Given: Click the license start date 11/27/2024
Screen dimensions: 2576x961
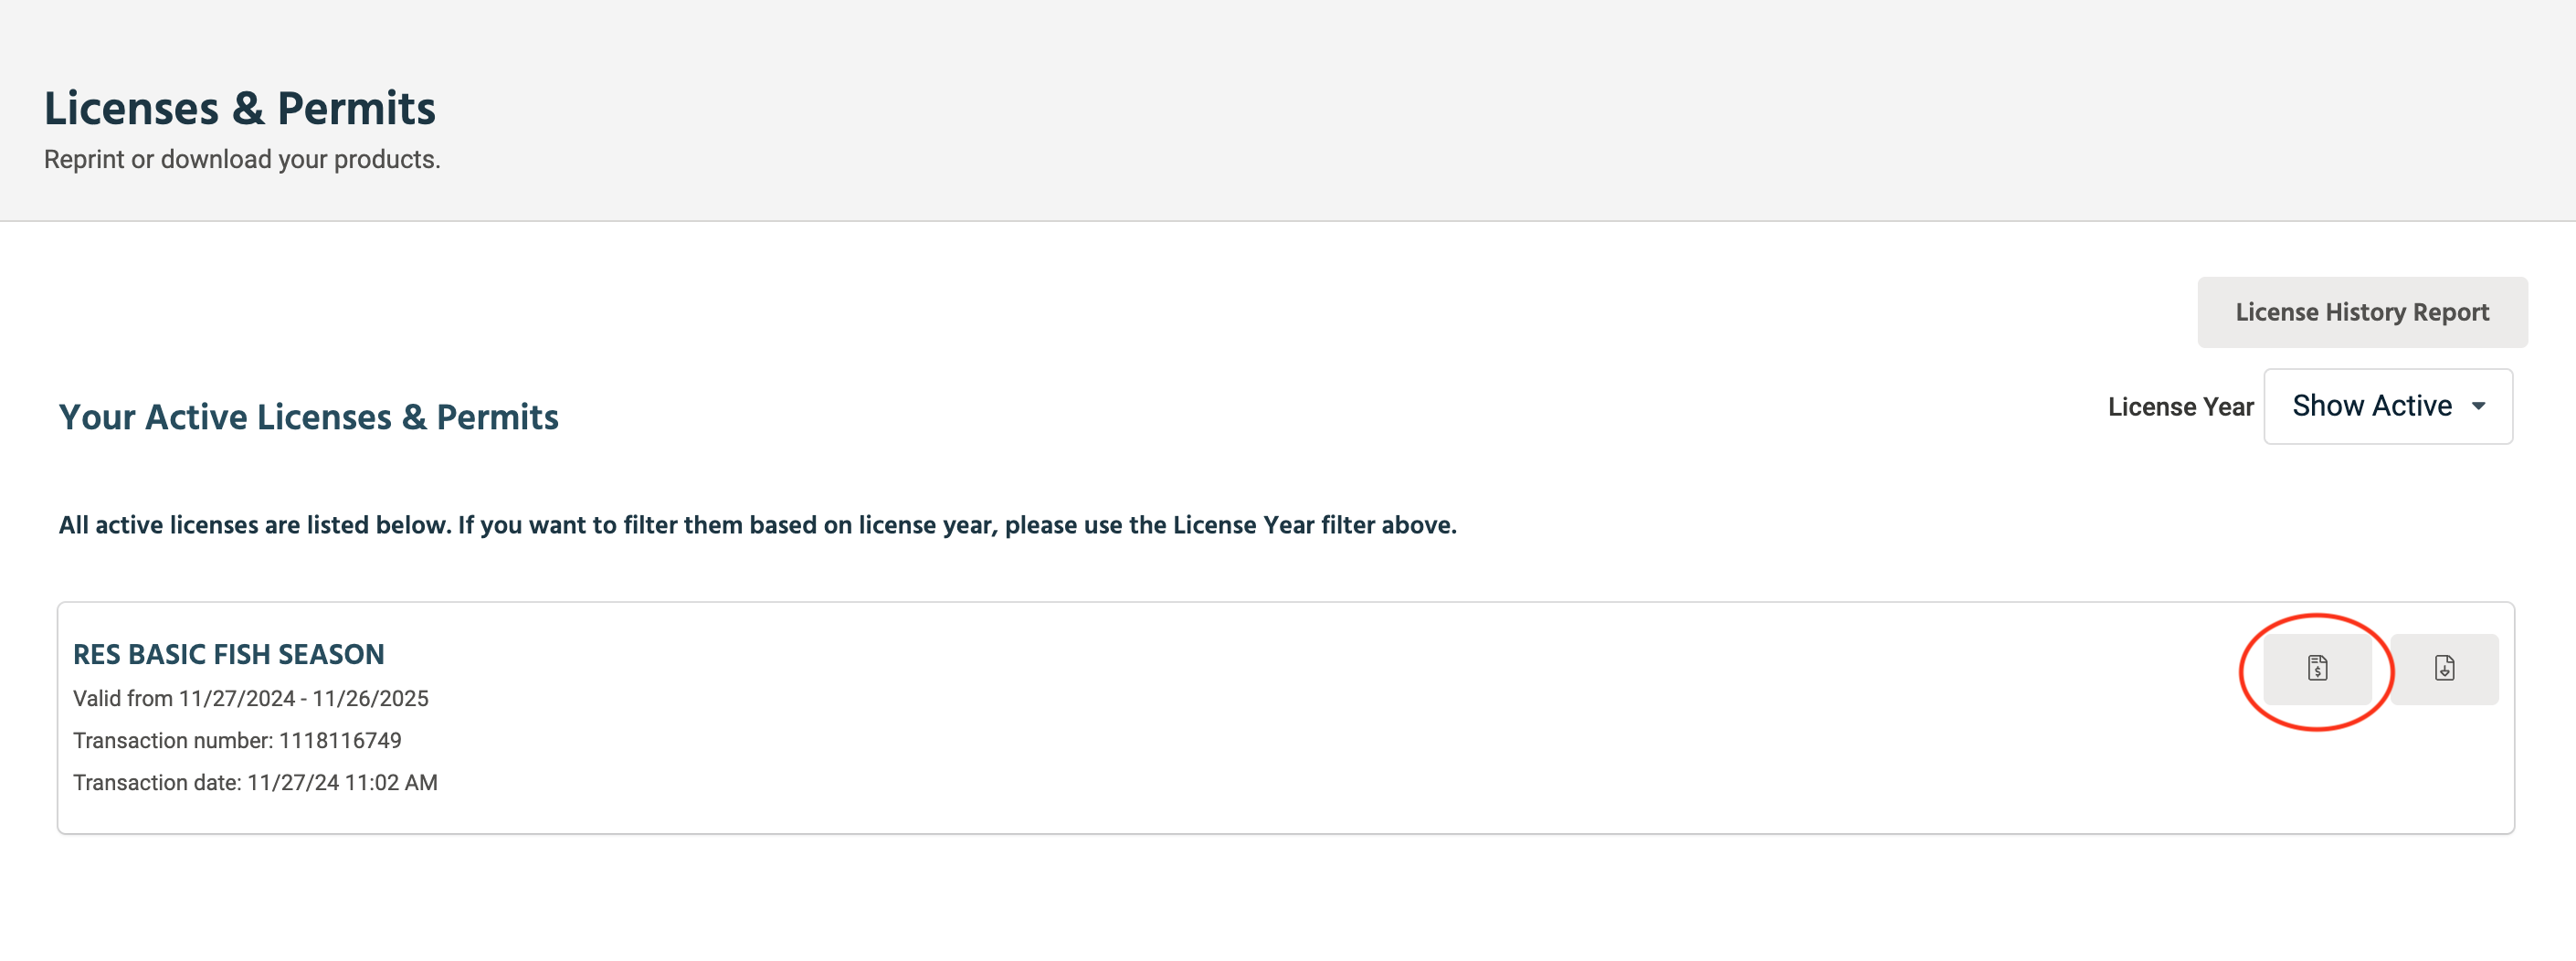Looking at the screenshot, I should (x=237, y=698).
